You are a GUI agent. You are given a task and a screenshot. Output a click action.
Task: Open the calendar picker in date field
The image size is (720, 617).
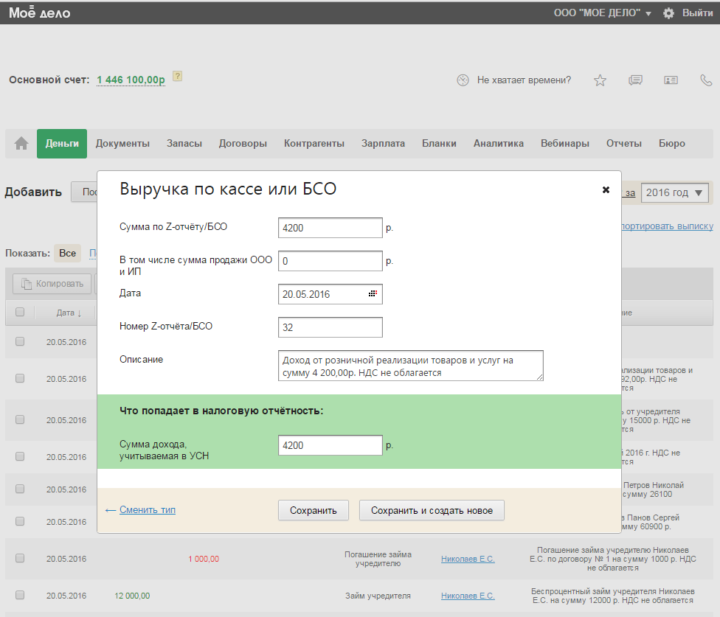tap(373, 294)
